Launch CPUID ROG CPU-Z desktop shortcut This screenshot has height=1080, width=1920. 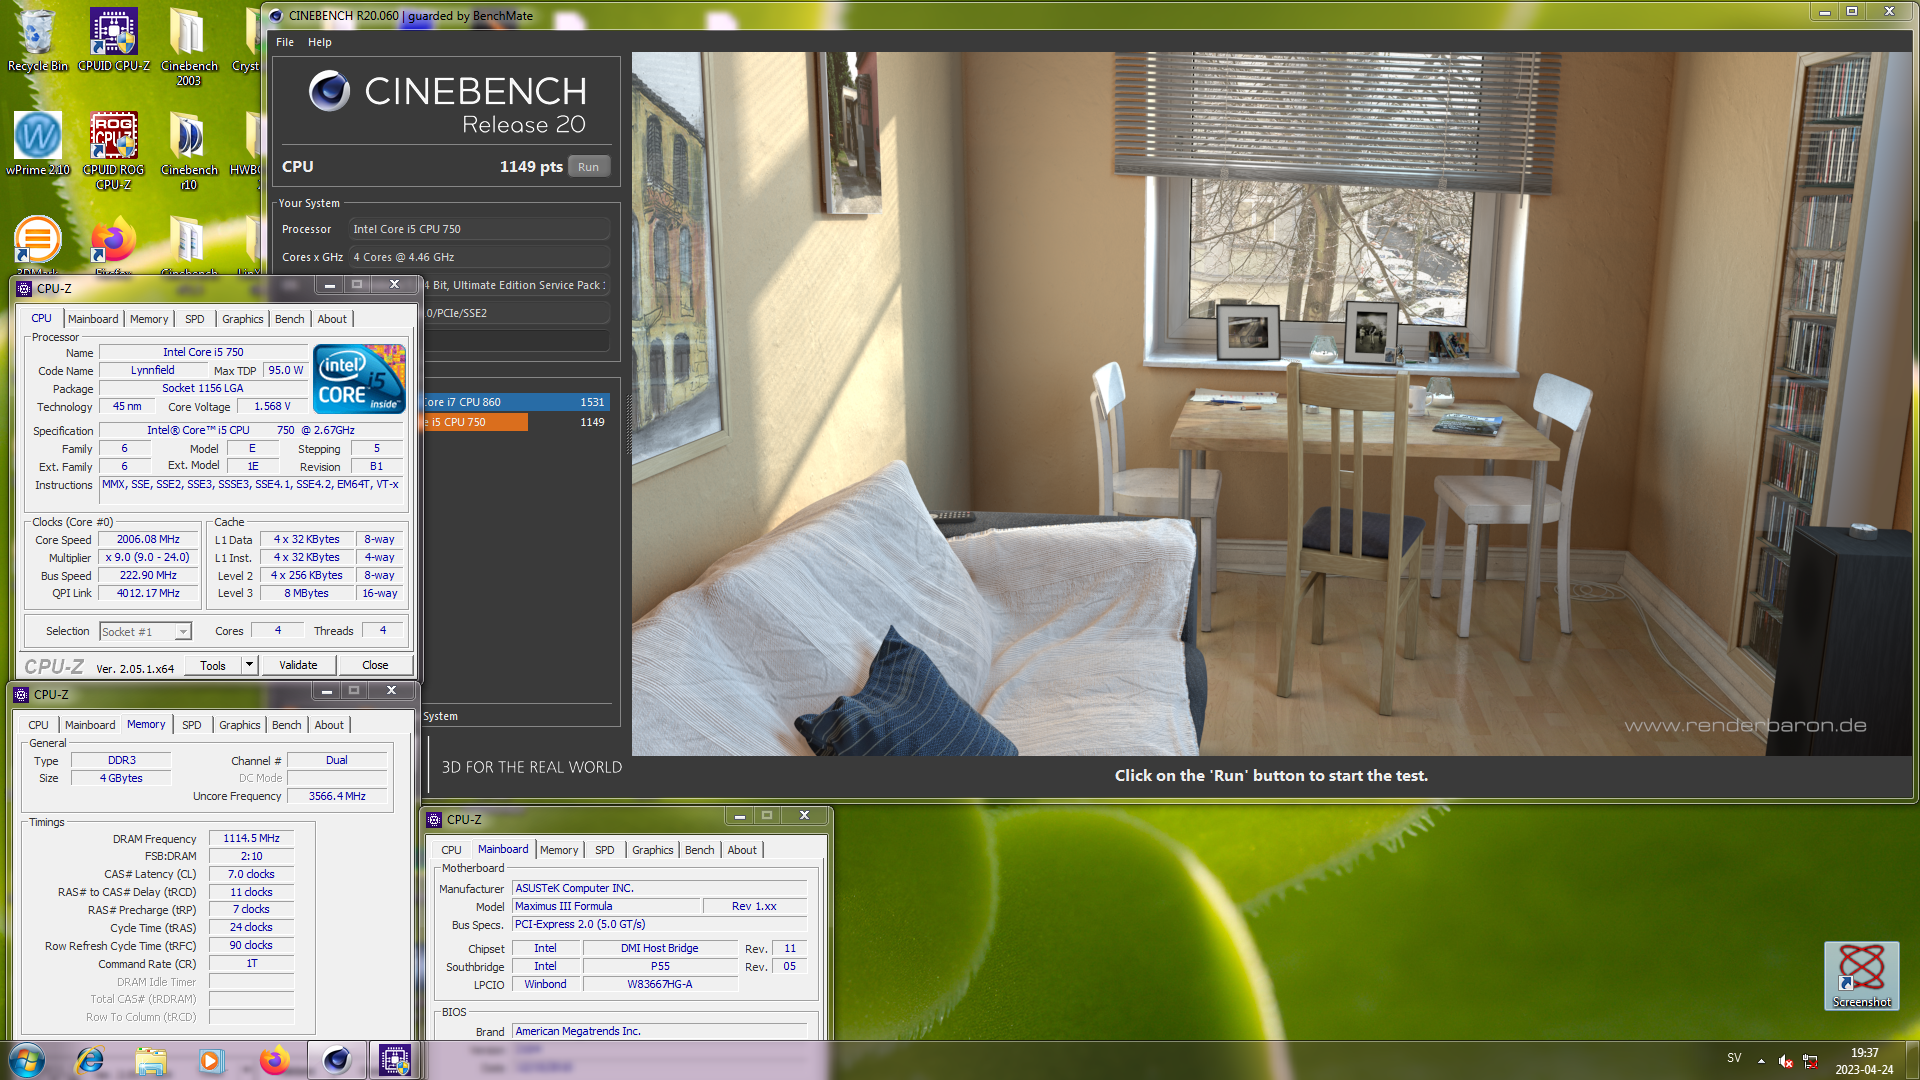[114, 150]
